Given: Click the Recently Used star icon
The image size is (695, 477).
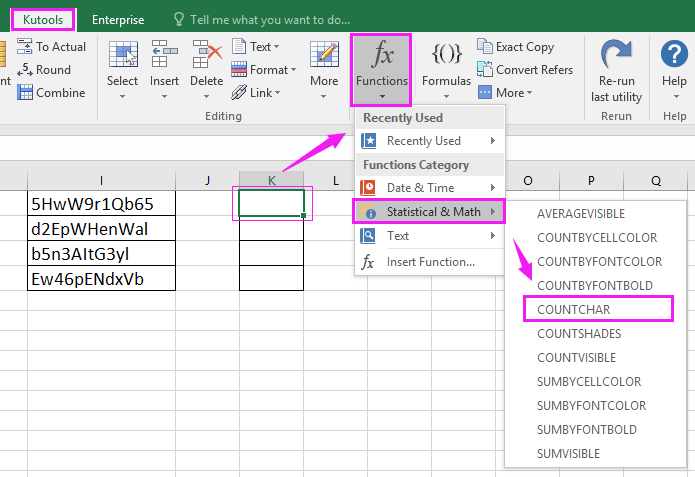Looking at the screenshot, I should 368,141.
